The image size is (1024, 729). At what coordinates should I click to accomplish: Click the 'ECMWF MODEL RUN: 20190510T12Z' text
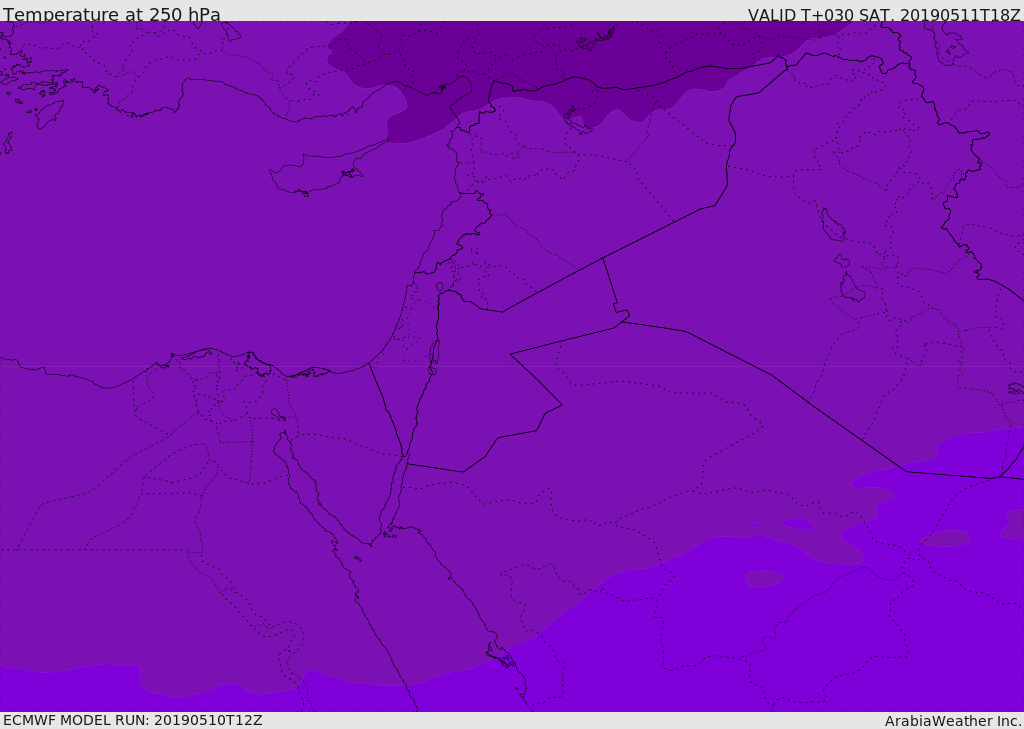point(133,720)
